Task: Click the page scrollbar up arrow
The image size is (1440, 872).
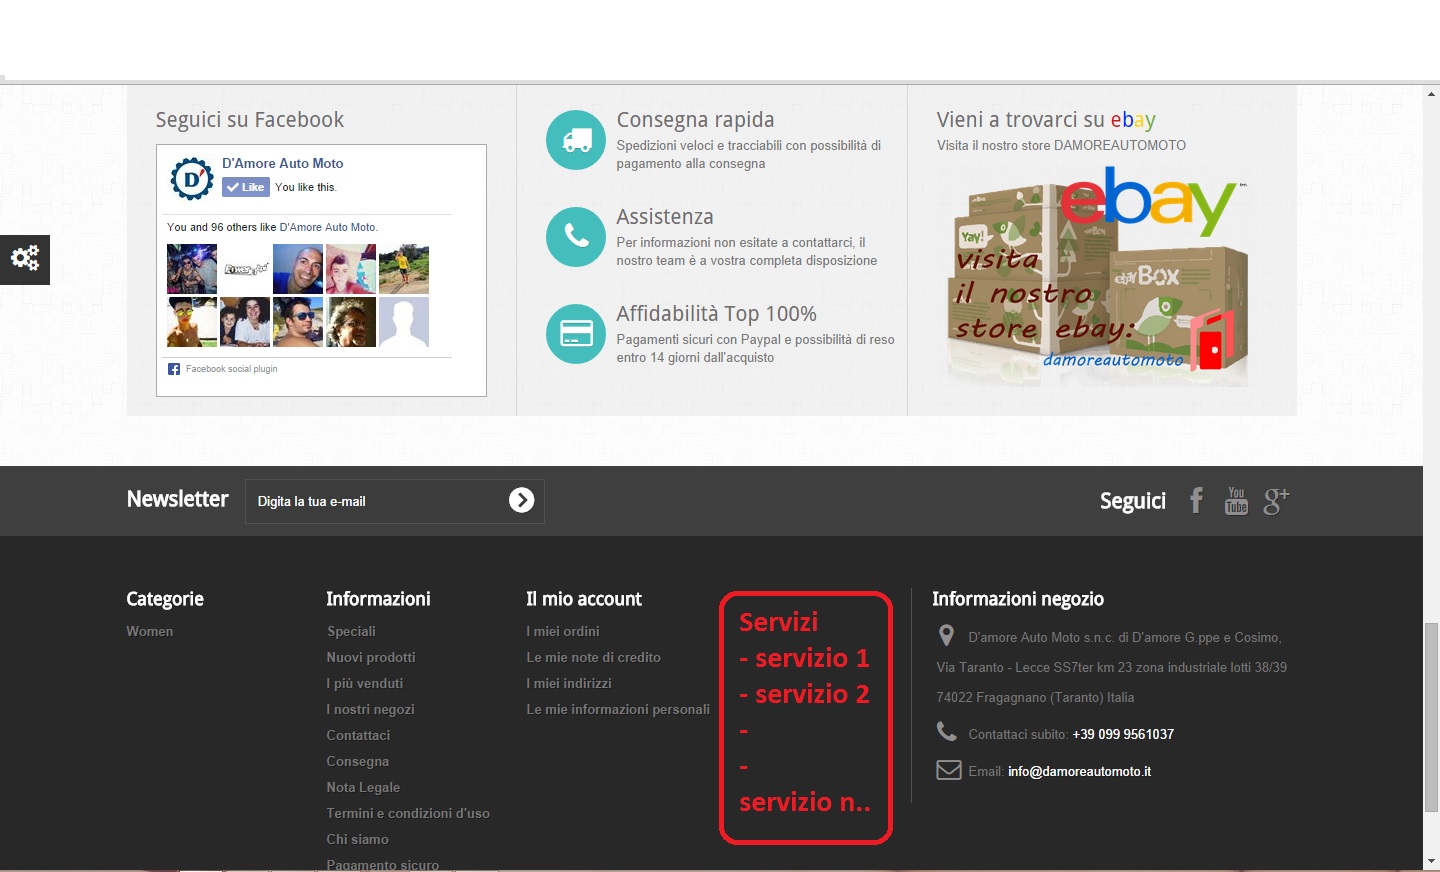Action: [x=1432, y=94]
